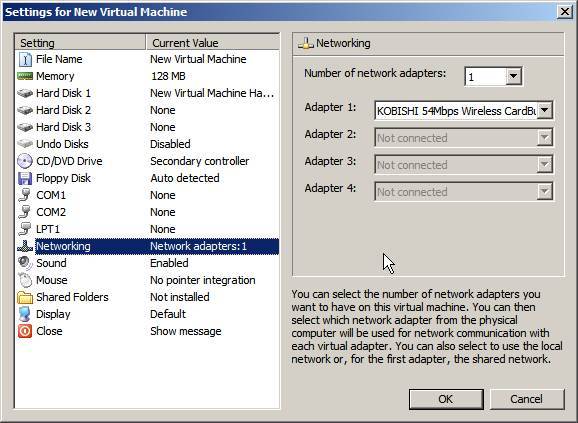Confirm settings with the OK button
Screen dimensions: 578x423
pyautogui.click(x=446, y=399)
